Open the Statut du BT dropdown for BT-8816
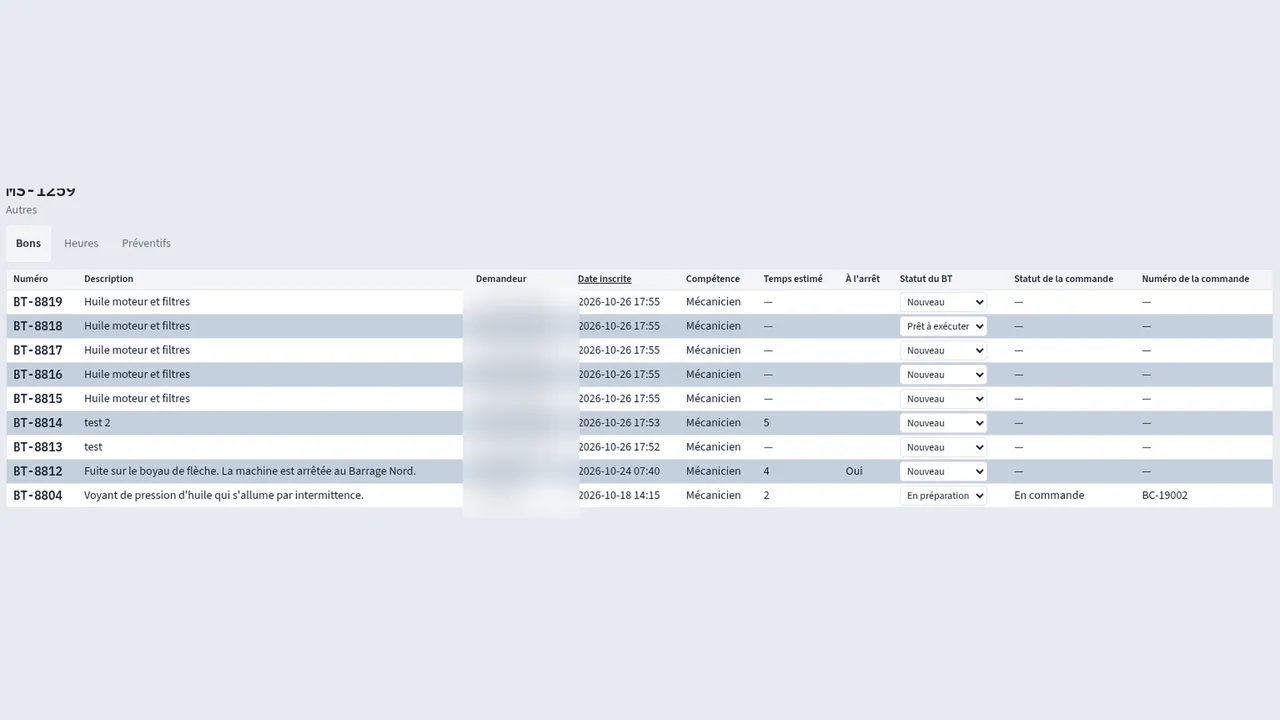Image resolution: width=1280 pixels, height=720 pixels. tap(943, 374)
